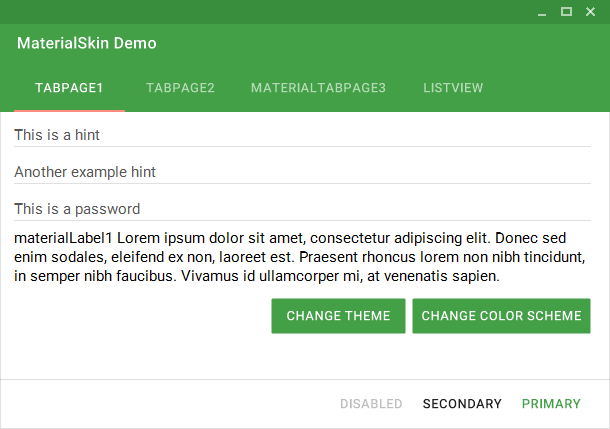
Task: Click the greyed-out DISABLED button
Action: (x=371, y=404)
